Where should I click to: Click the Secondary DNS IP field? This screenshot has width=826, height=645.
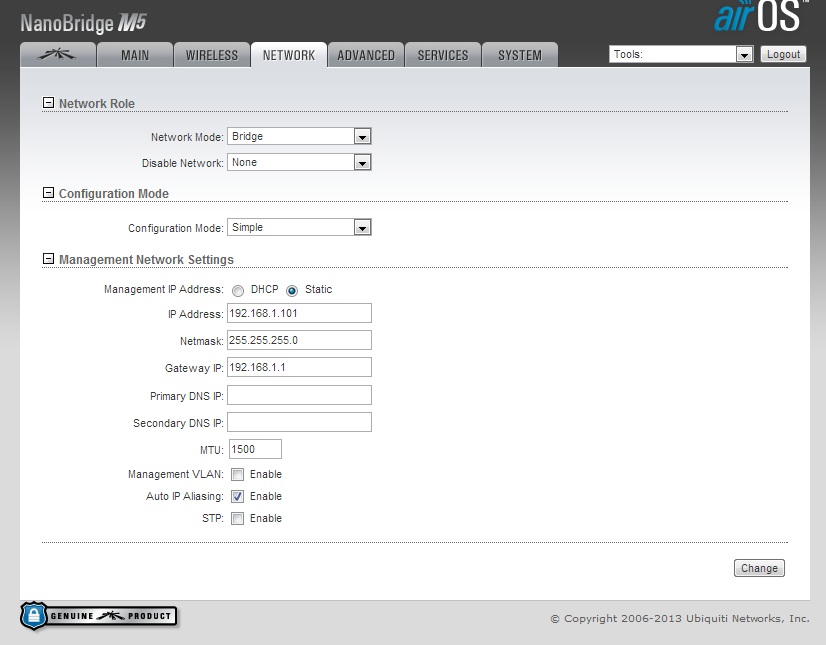(299, 422)
